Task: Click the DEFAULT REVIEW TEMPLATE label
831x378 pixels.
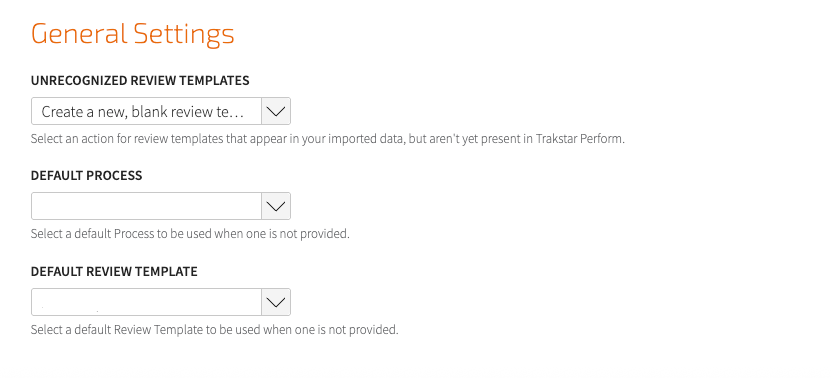Action: (114, 272)
